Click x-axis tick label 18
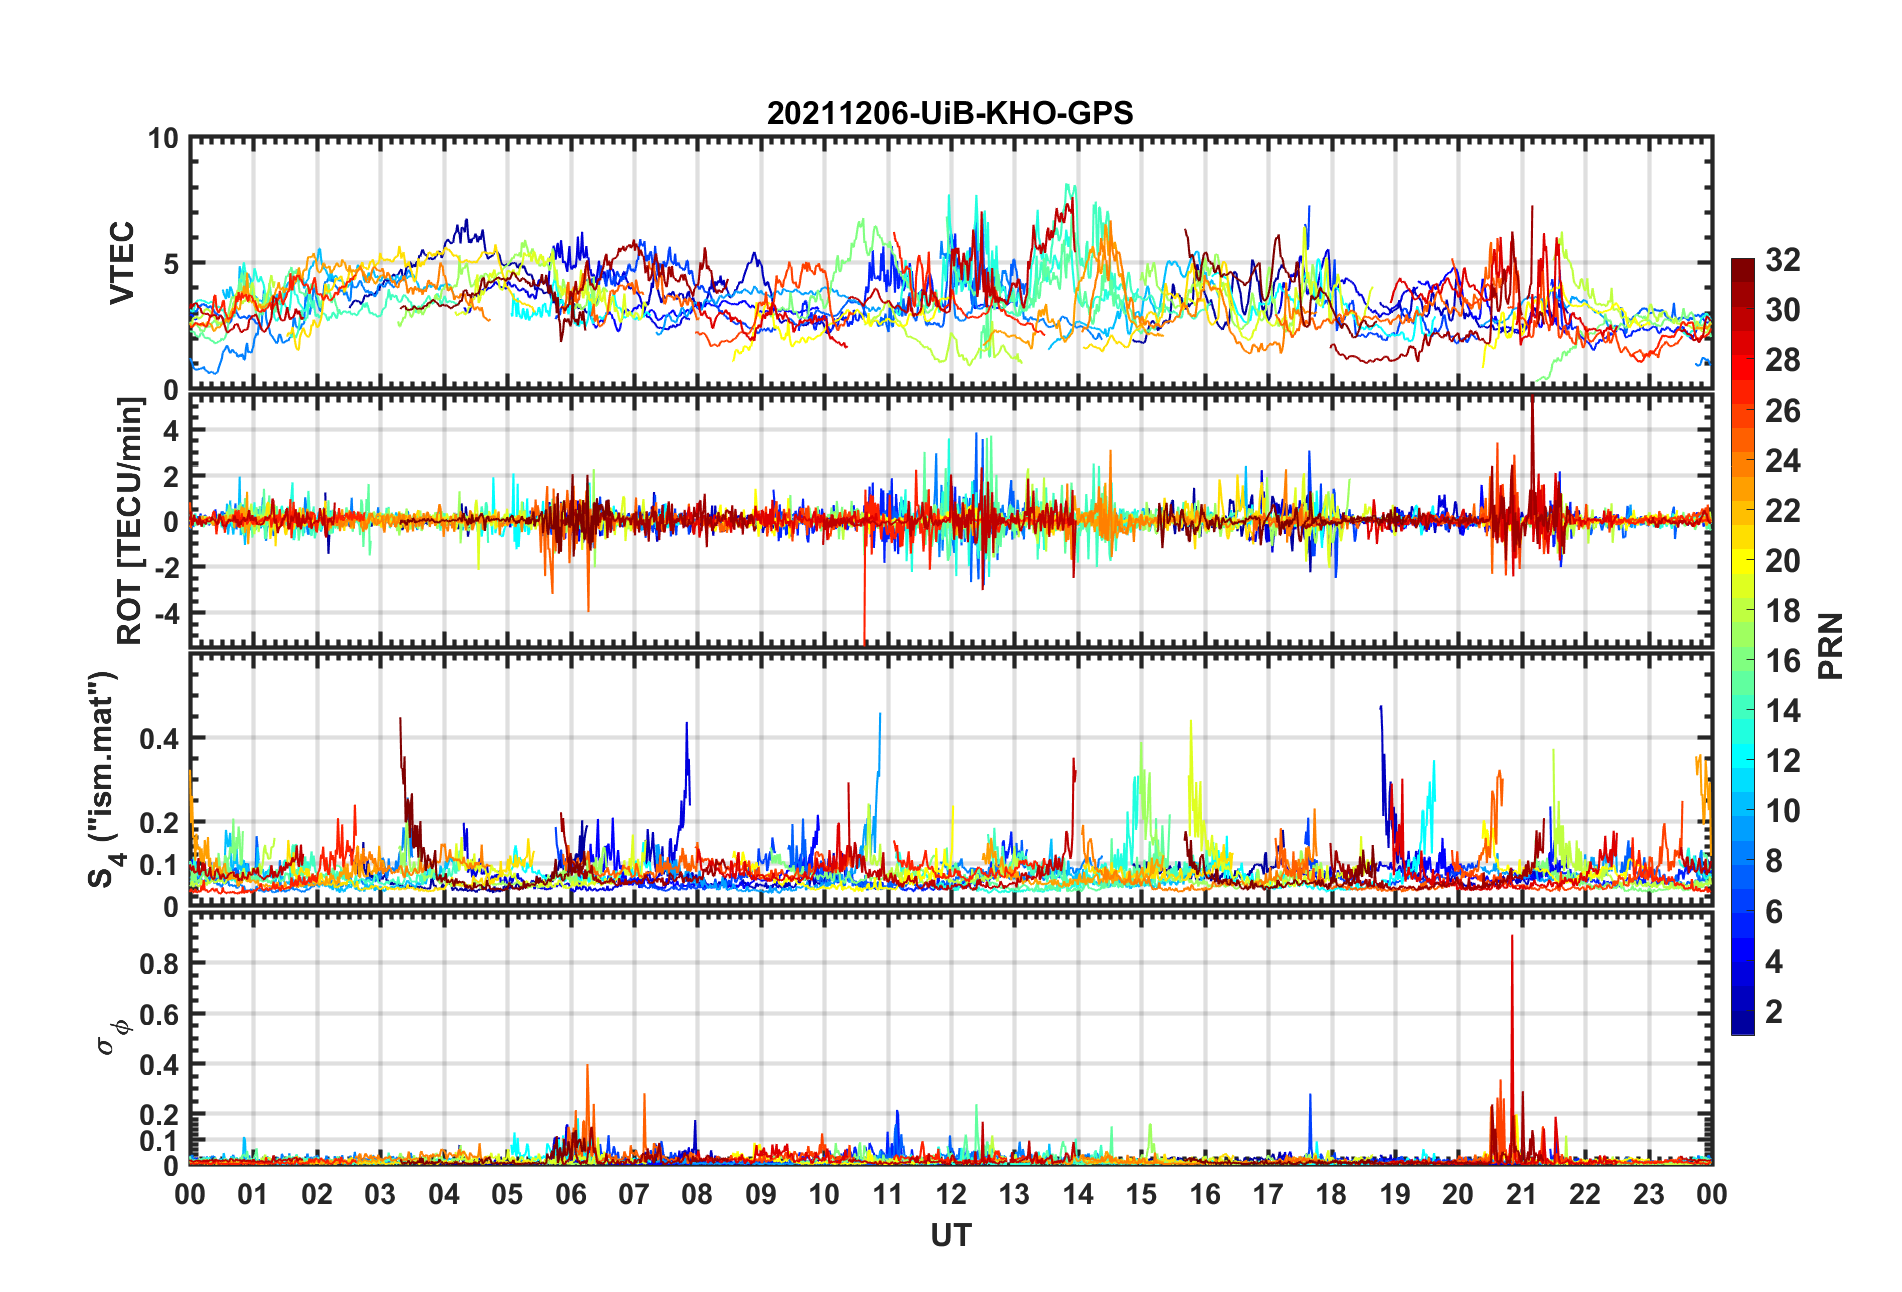This screenshot has width=1902, height=1292. coord(1331,1194)
